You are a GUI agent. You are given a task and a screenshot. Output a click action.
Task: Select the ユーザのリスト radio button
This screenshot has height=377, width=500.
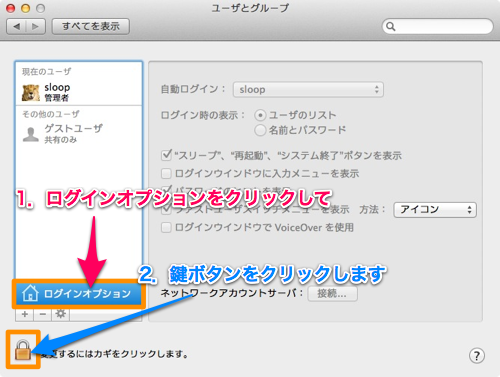[260, 115]
